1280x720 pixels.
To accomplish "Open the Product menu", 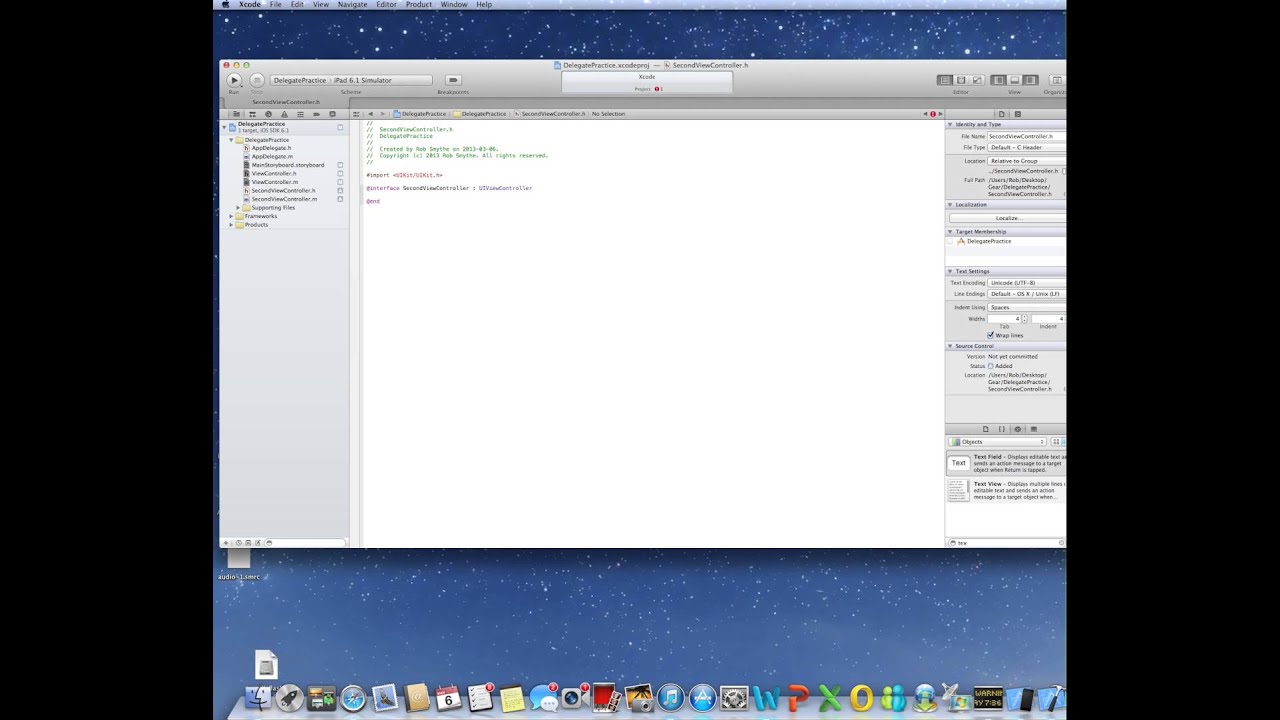I will coord(419,5).
